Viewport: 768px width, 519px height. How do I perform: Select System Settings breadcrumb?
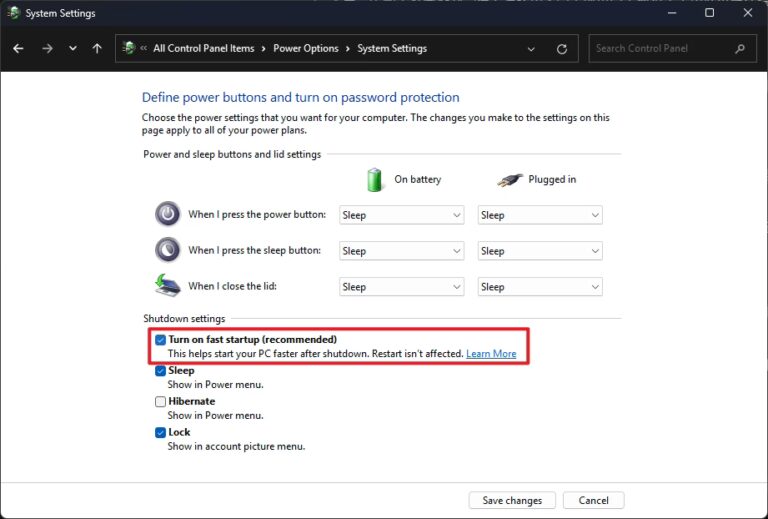point(392,48)
